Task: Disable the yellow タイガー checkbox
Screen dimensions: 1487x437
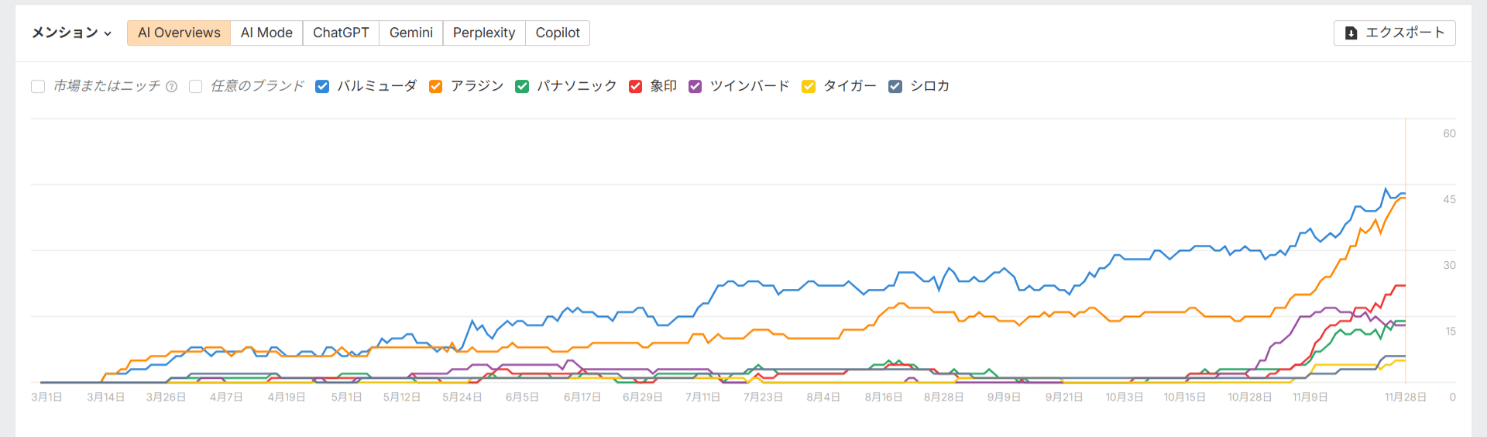Action: [x=808, y=86]
